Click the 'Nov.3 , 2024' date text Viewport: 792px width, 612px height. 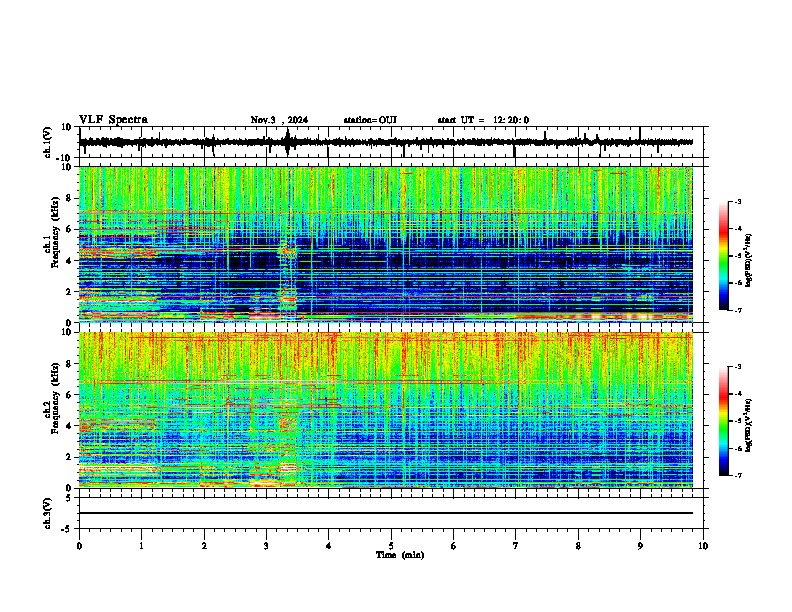click(279, 120)
